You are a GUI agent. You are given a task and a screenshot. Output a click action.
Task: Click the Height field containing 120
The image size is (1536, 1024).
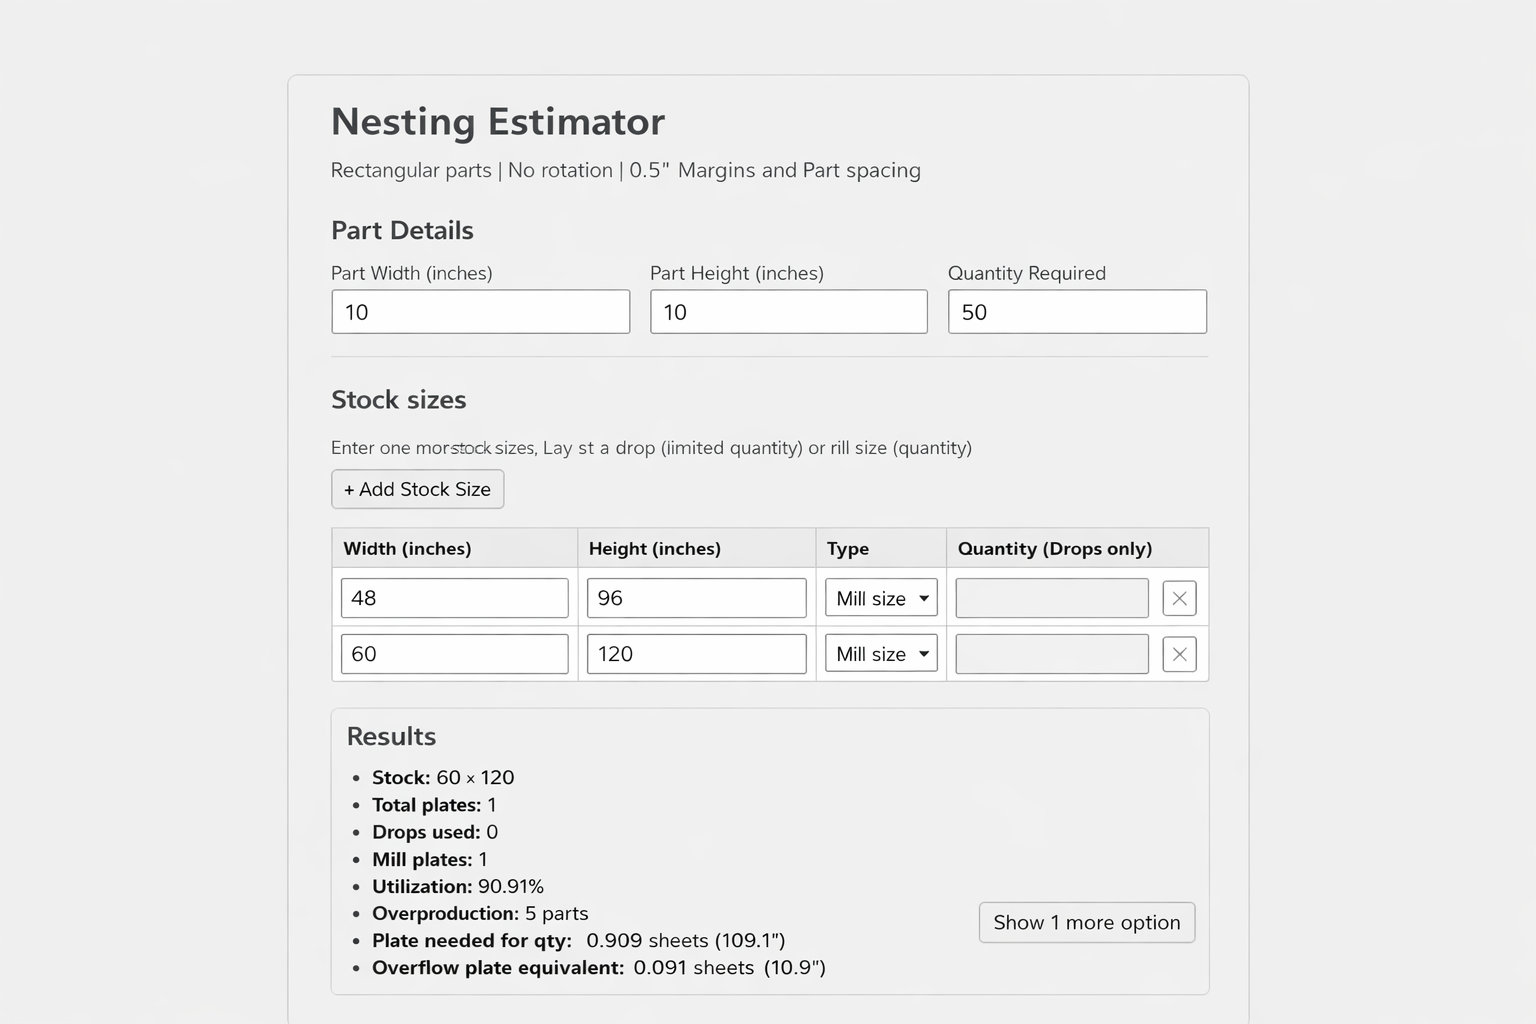coord(696,653)
